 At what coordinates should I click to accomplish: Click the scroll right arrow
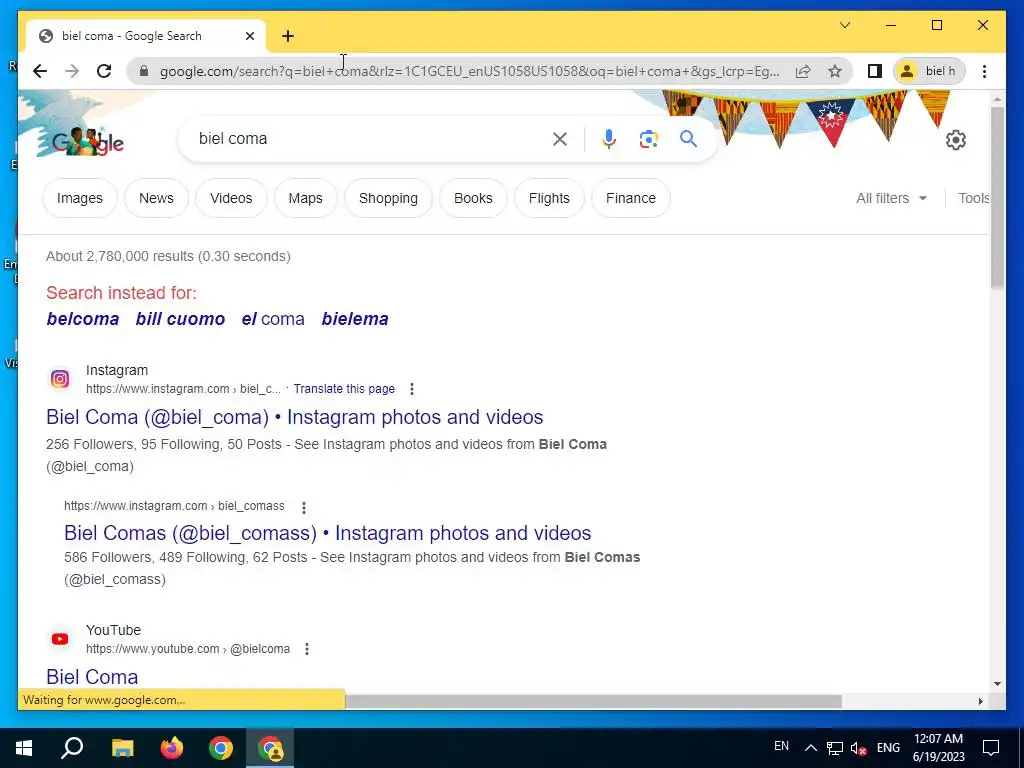coord(980,701)
